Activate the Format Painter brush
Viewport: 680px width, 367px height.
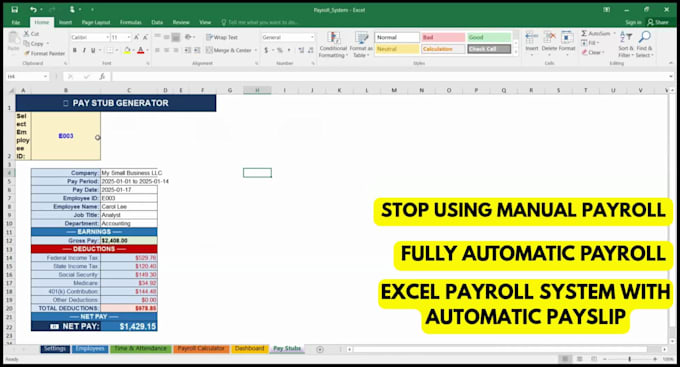pos(44,53)
